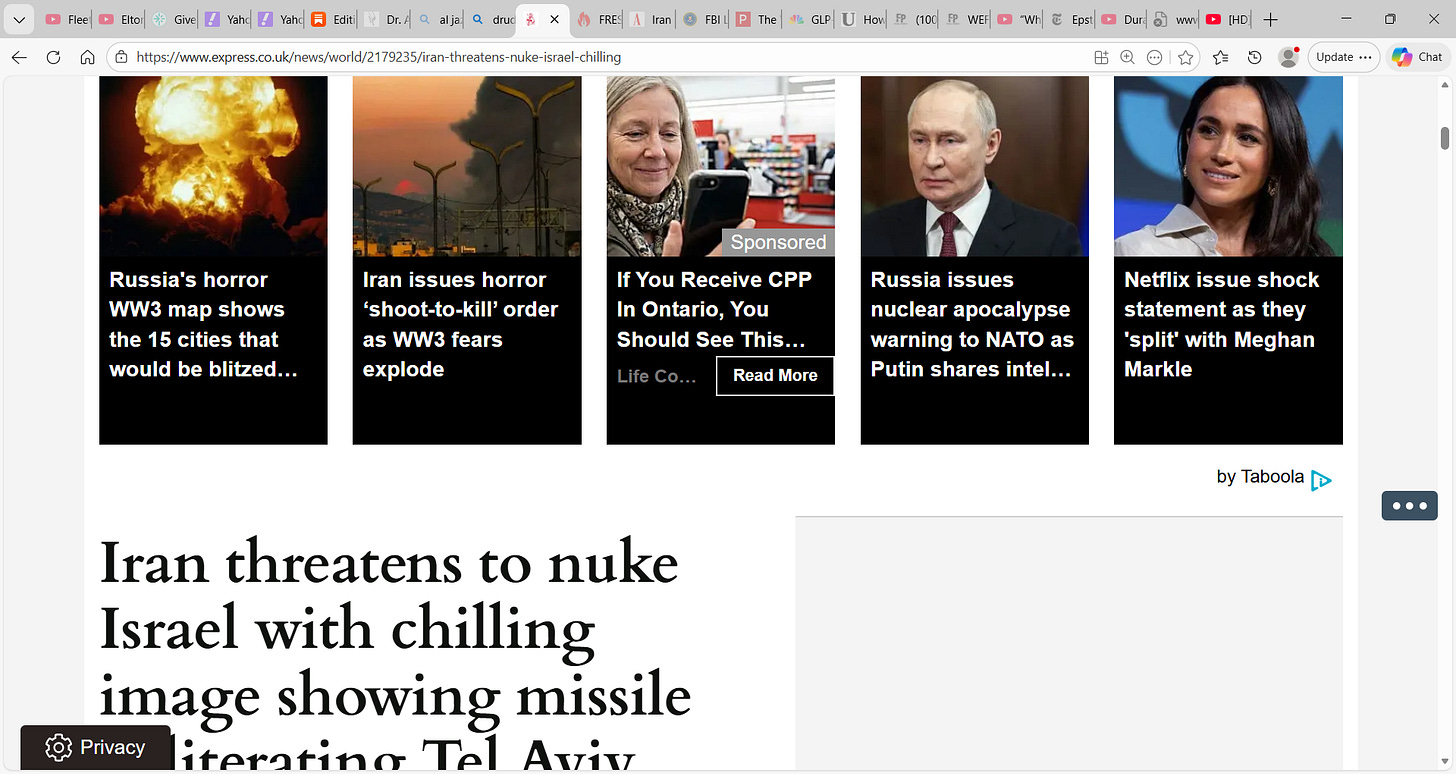Click the Taboola logo icon

(1321, 481)
